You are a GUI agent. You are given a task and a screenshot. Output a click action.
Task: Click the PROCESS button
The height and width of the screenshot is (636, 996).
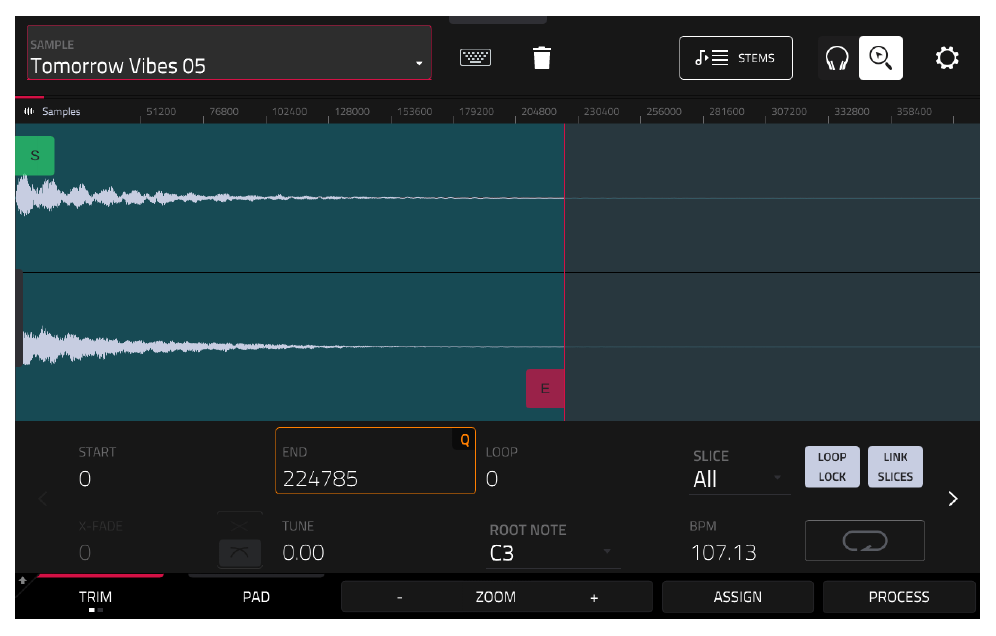pyautogui.click(x=899, y=597)
